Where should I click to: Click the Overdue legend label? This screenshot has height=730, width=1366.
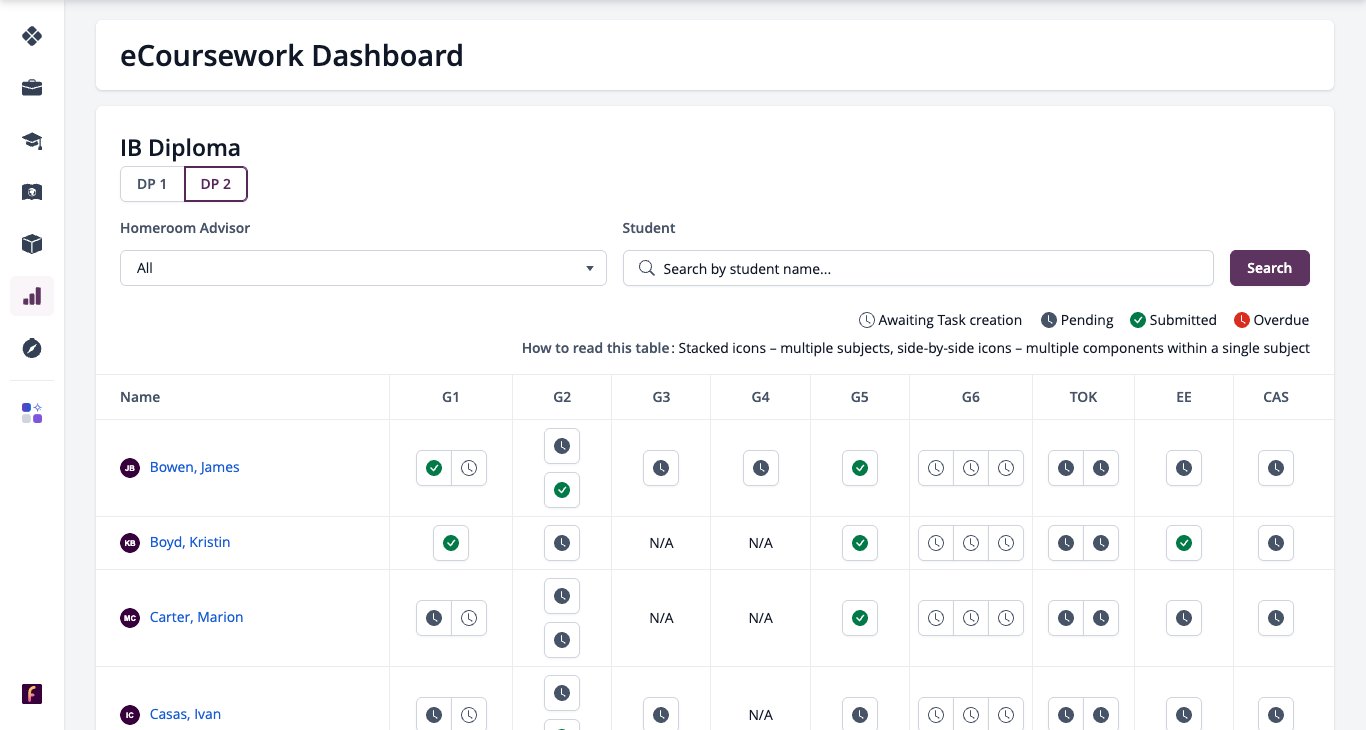click(1281, 320)
